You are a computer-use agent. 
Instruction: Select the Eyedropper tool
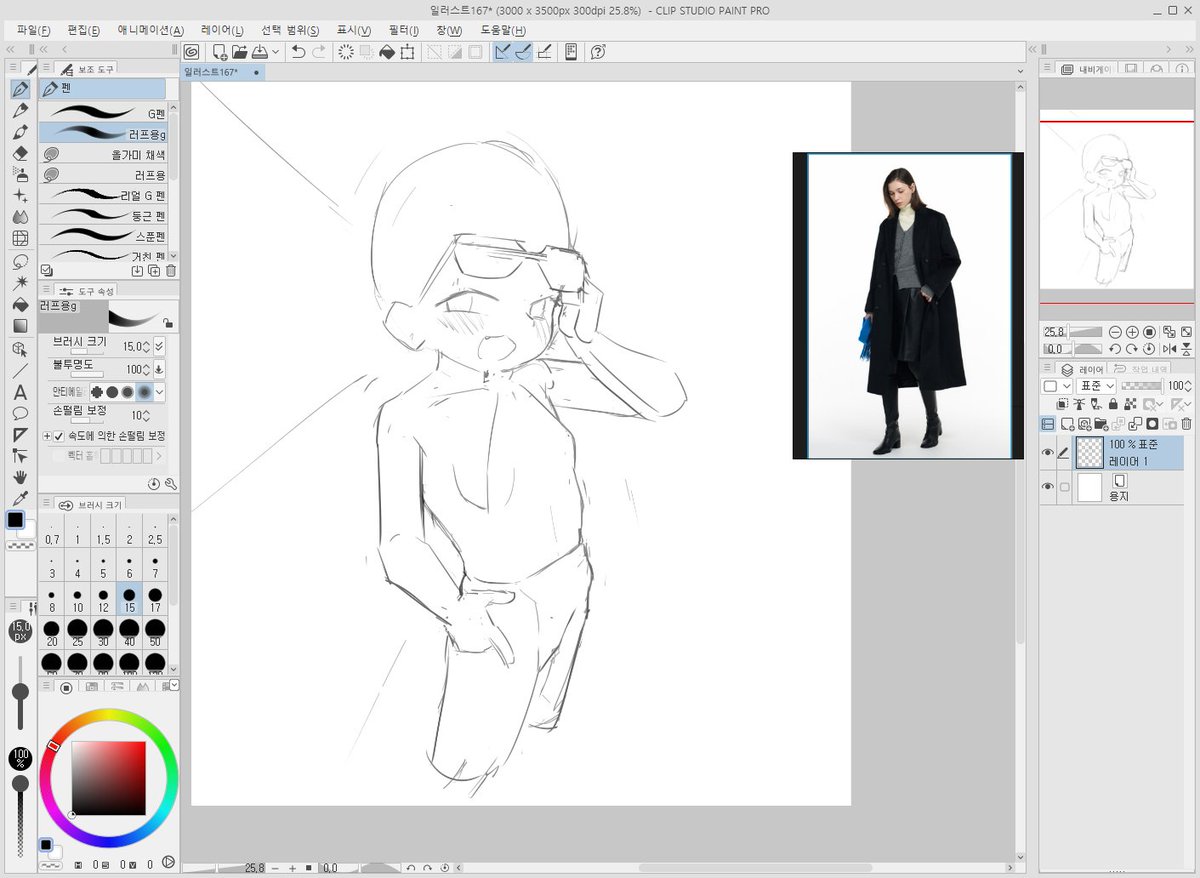point(20,498)
